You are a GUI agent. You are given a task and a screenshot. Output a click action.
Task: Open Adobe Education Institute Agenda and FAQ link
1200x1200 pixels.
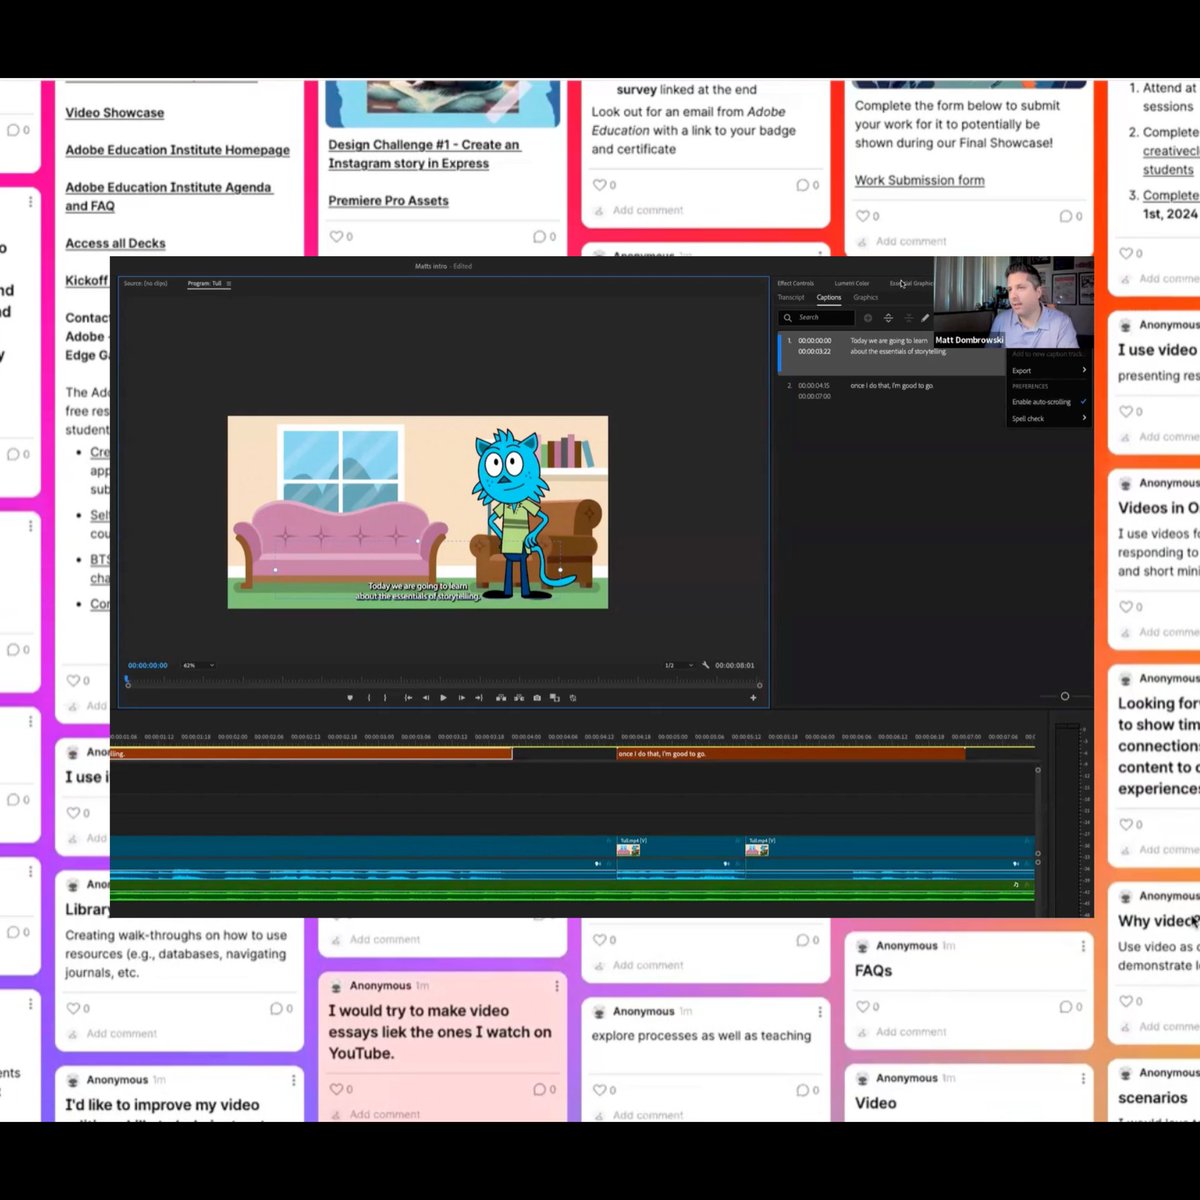(168, 197)
